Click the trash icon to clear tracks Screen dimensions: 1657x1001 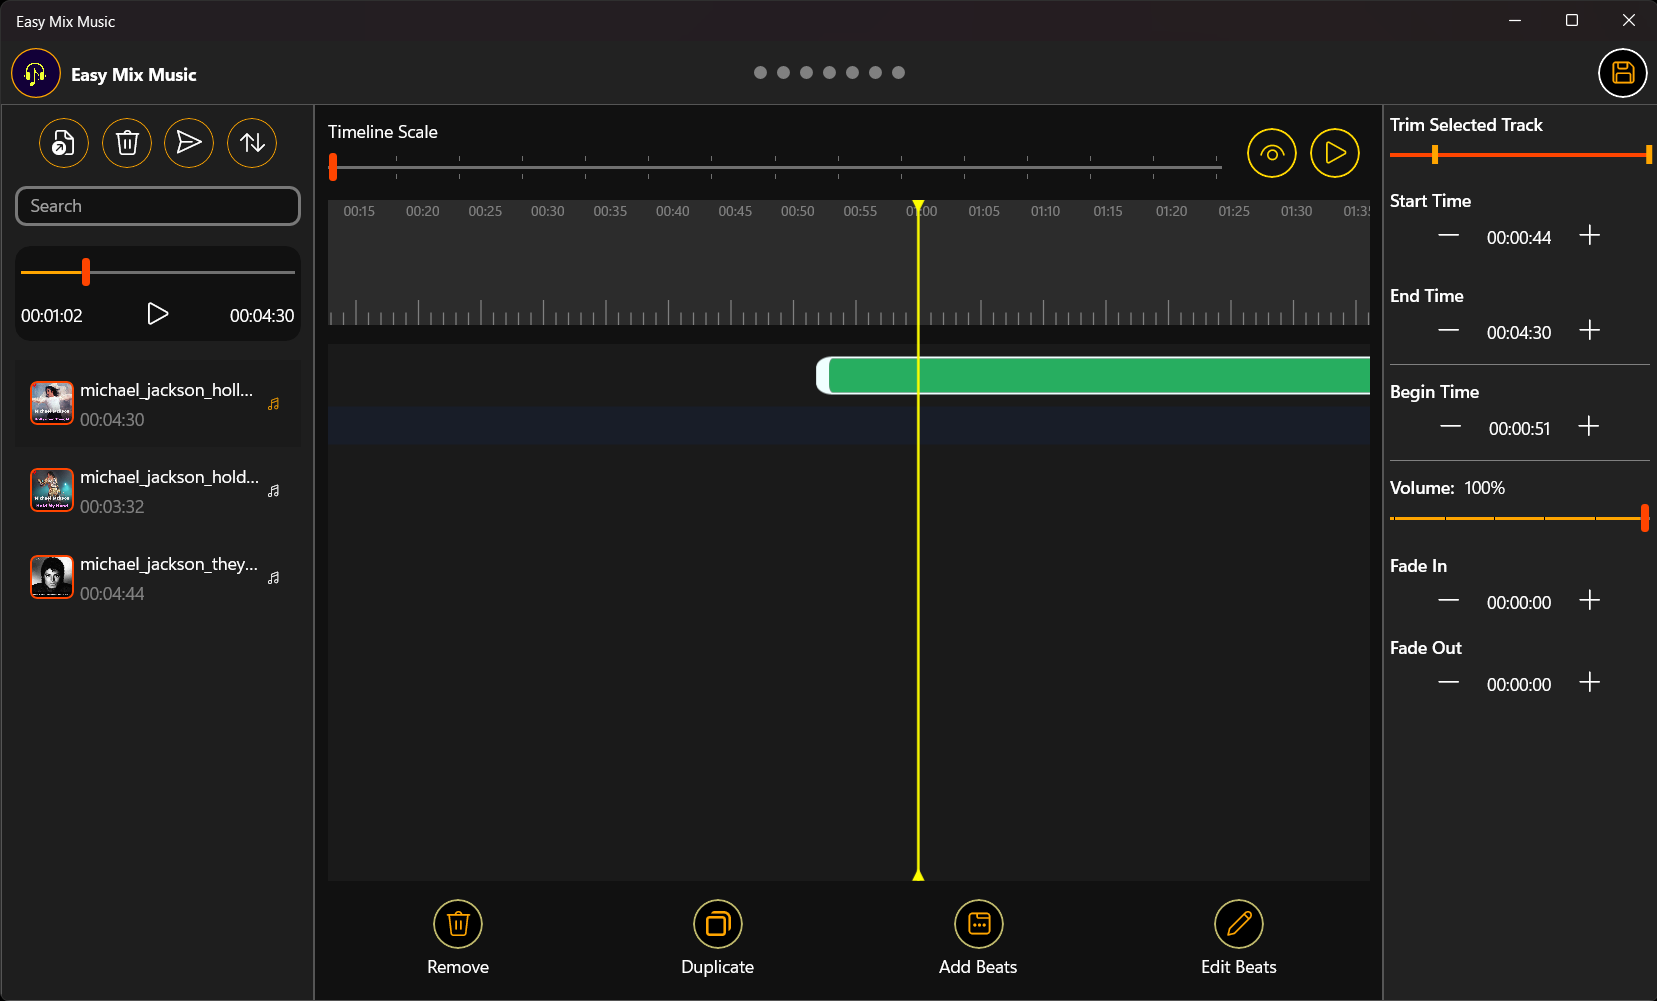point(126,143)
